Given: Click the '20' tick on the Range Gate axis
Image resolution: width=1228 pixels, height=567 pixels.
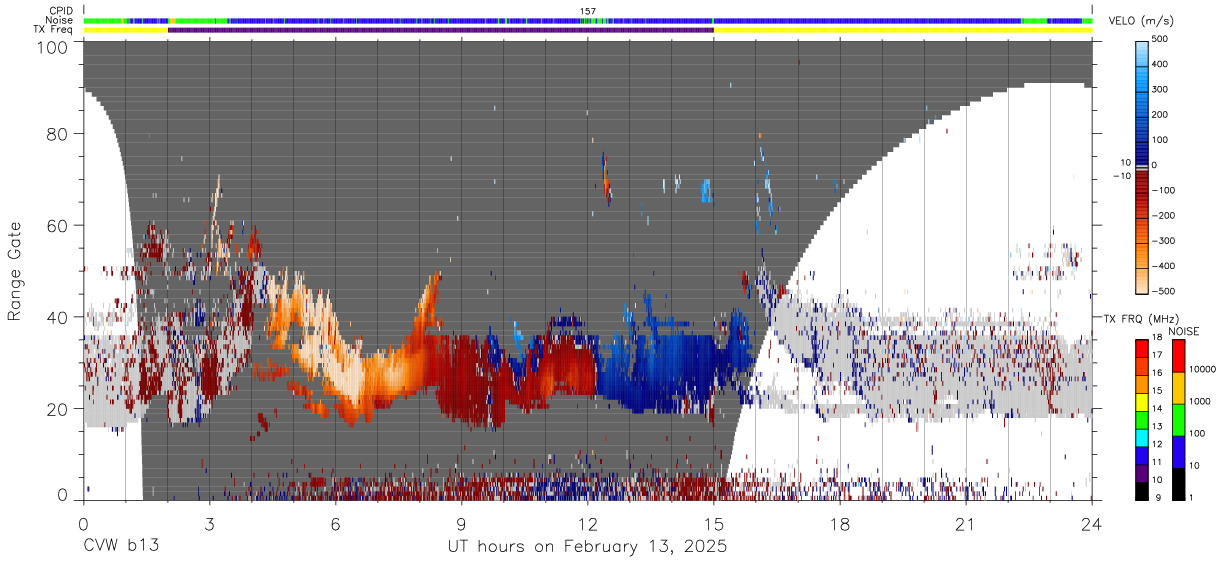Looking at the screenshot, I should [x=57, y=410].
